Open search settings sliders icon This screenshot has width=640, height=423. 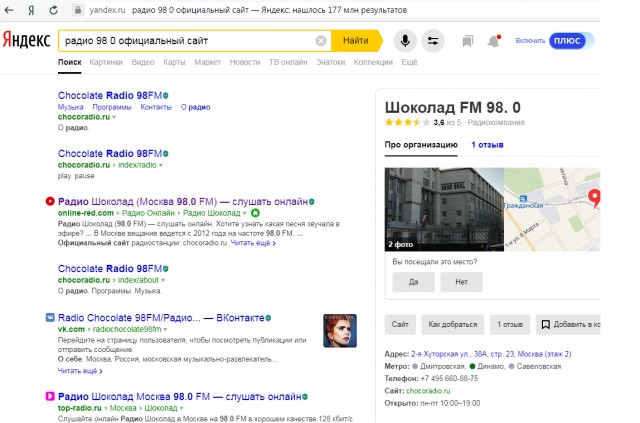433,40
